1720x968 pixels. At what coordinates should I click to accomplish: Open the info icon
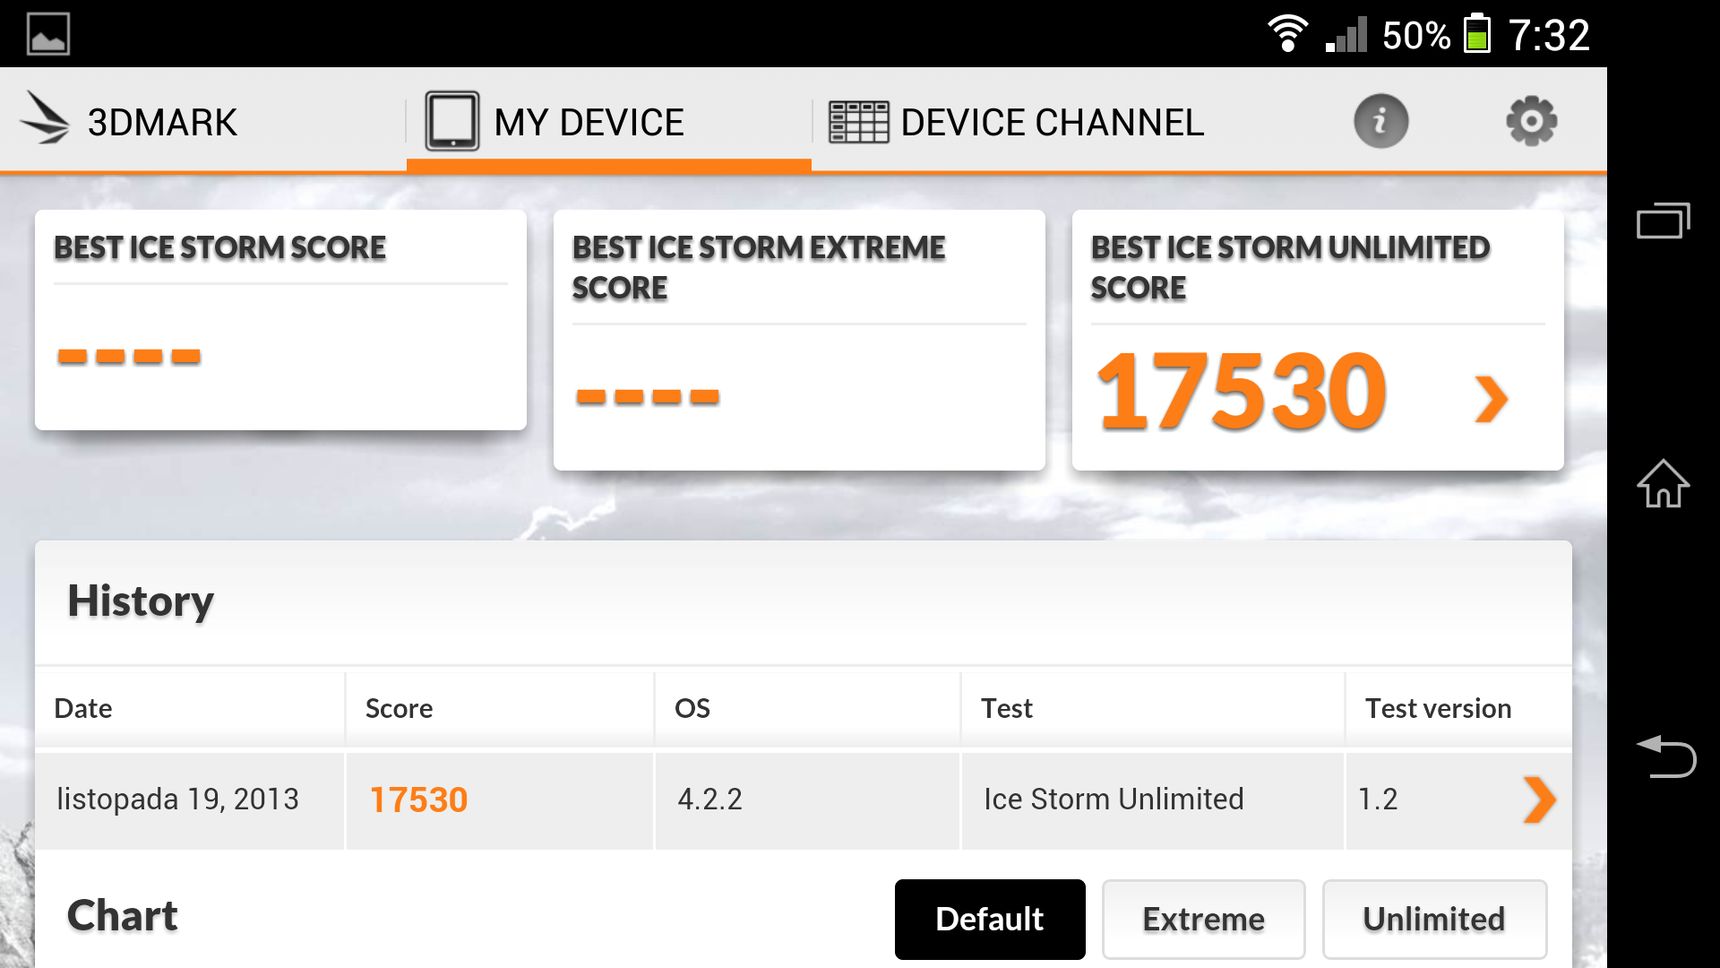point(1381,121)
